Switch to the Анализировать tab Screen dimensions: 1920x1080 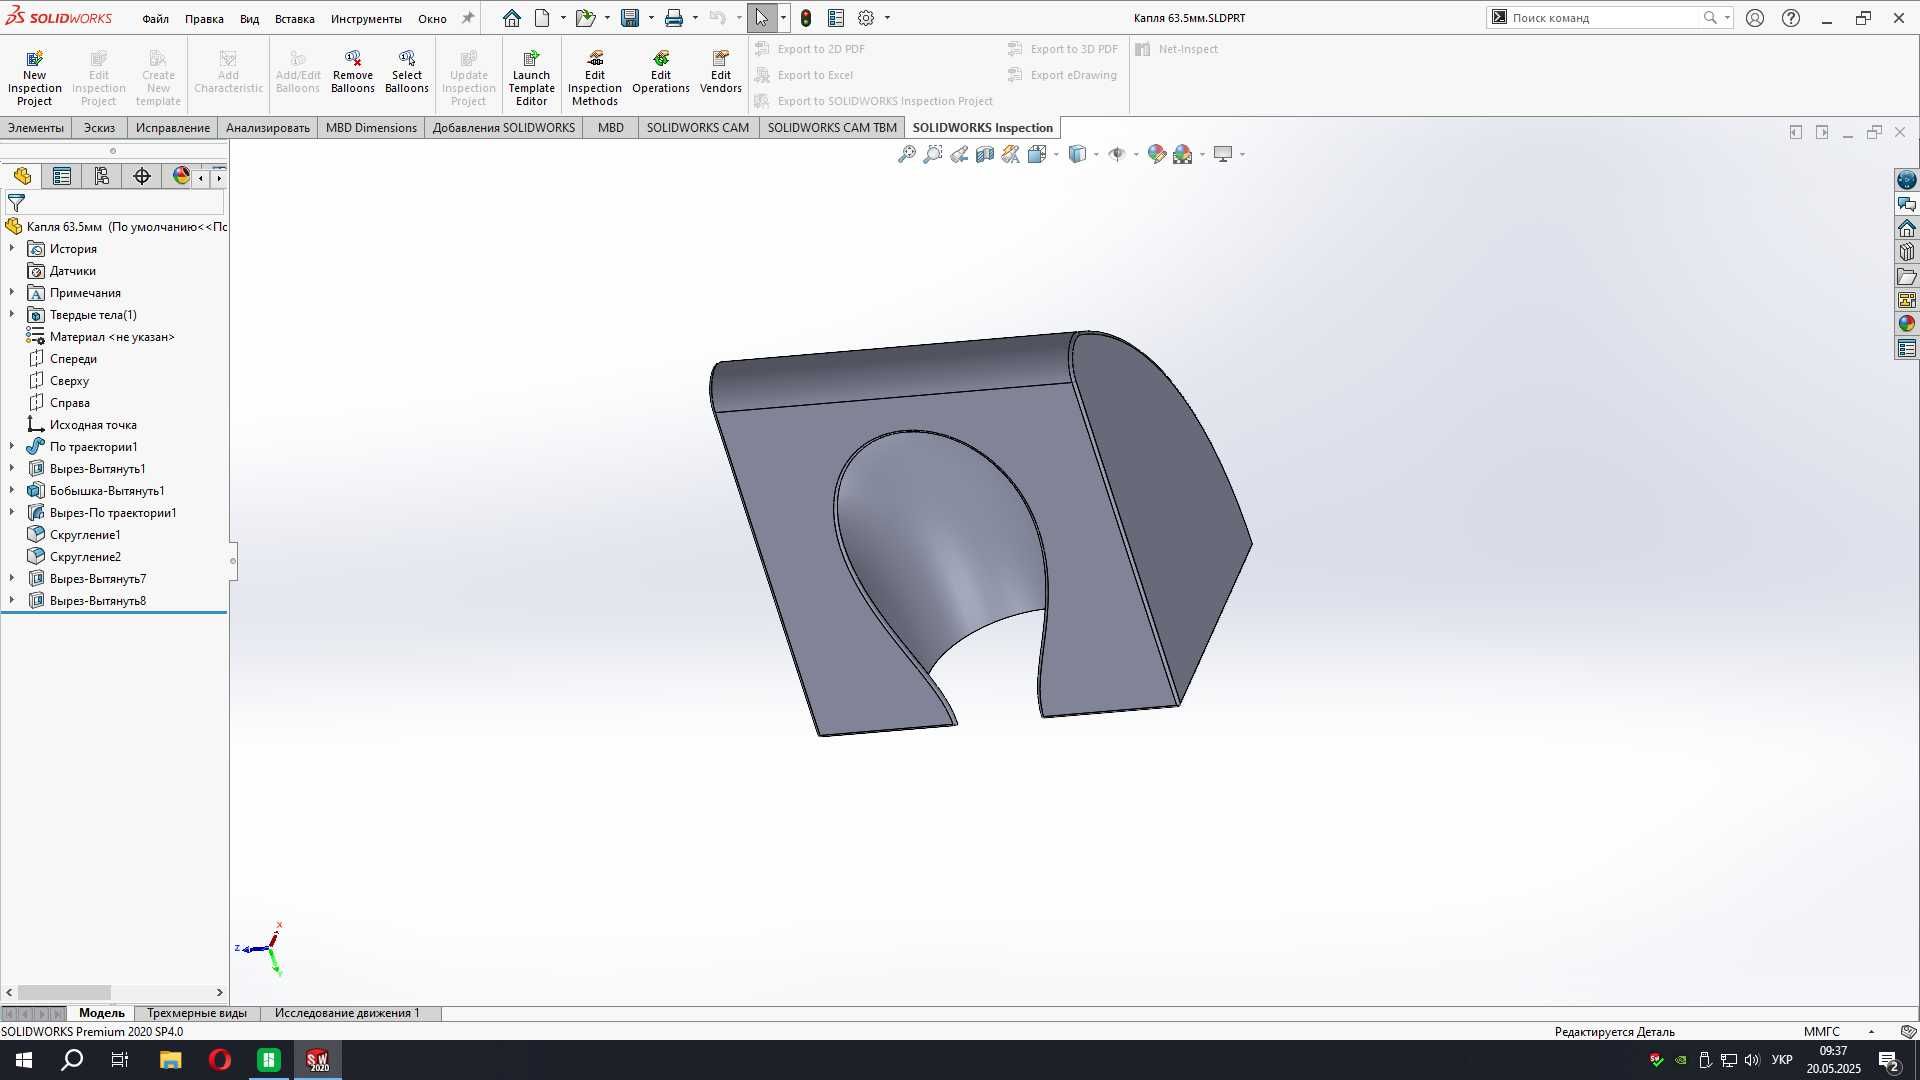pyautogui.click(x=267, y=128)
